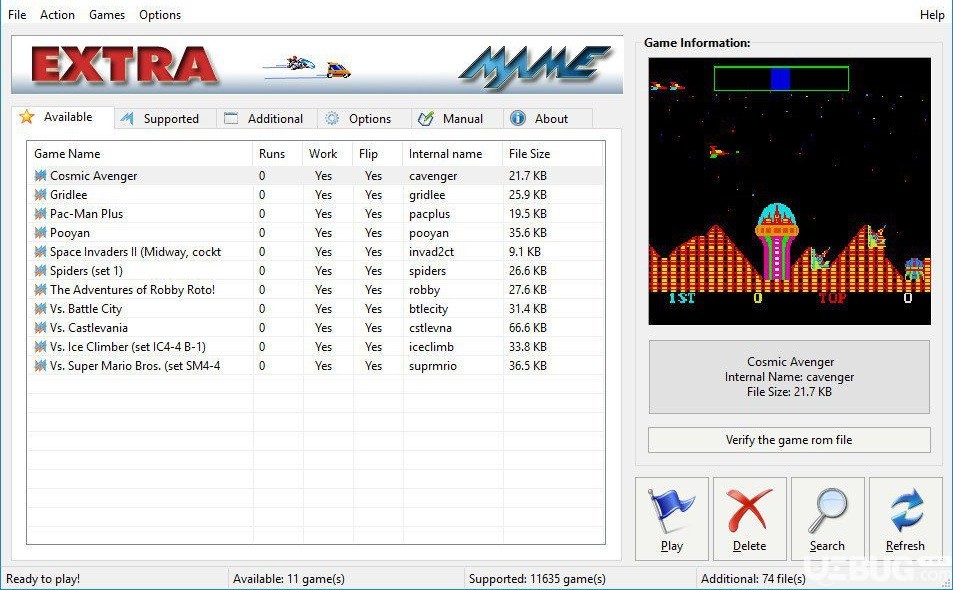
Task: Sort by Work column header
Action: (x=327, y=154)
